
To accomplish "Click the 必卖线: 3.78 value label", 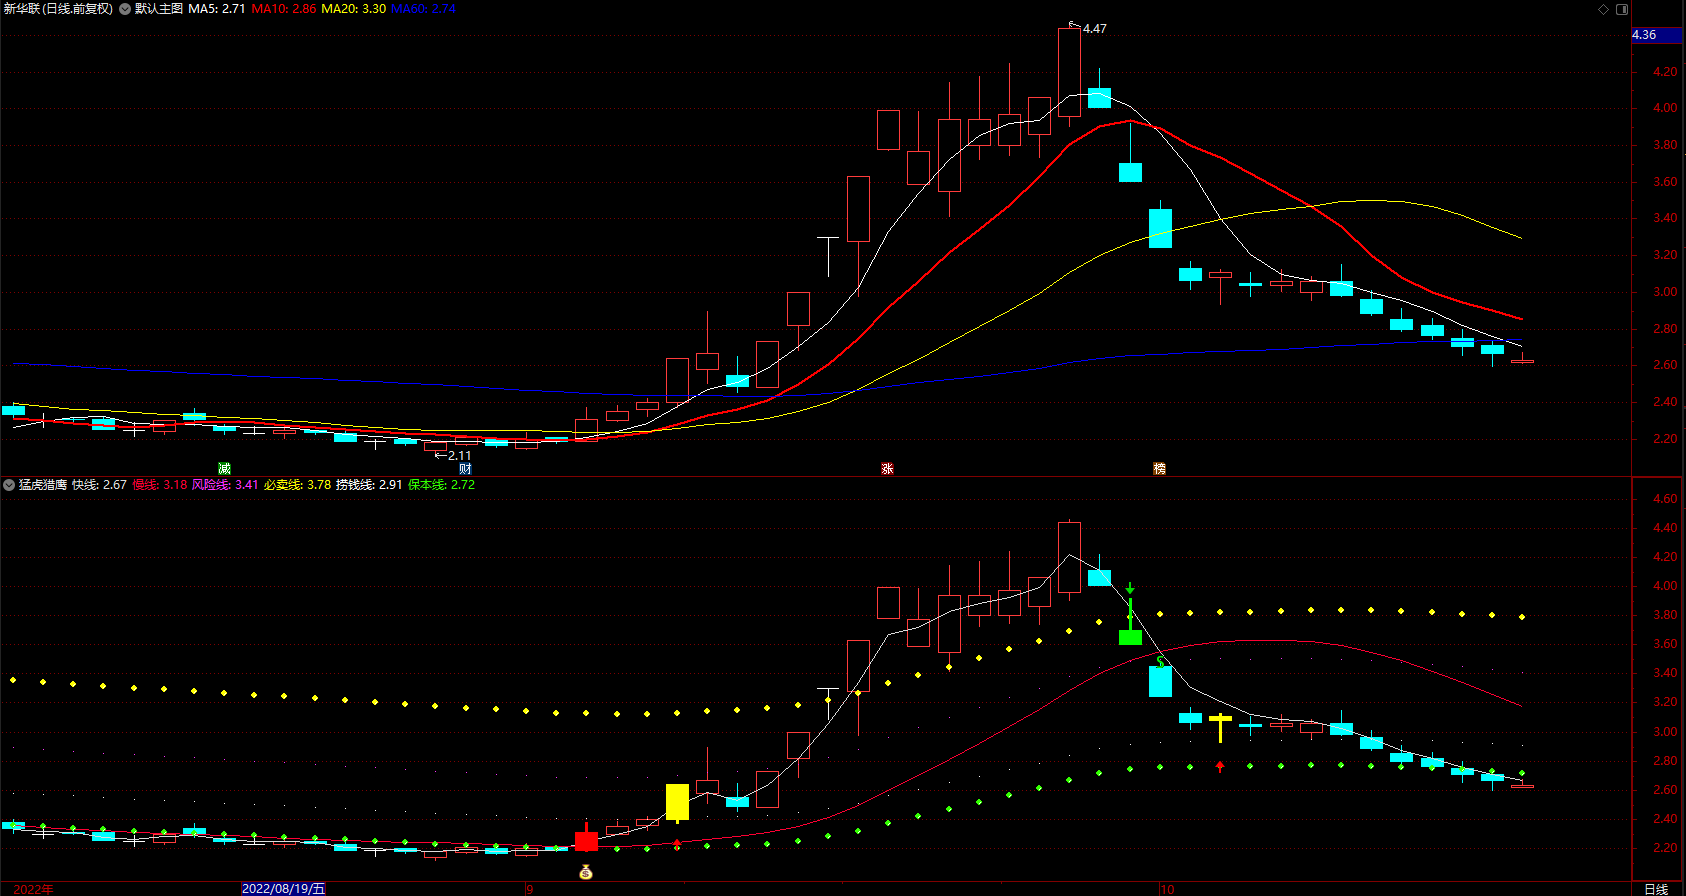I will 297,485.
